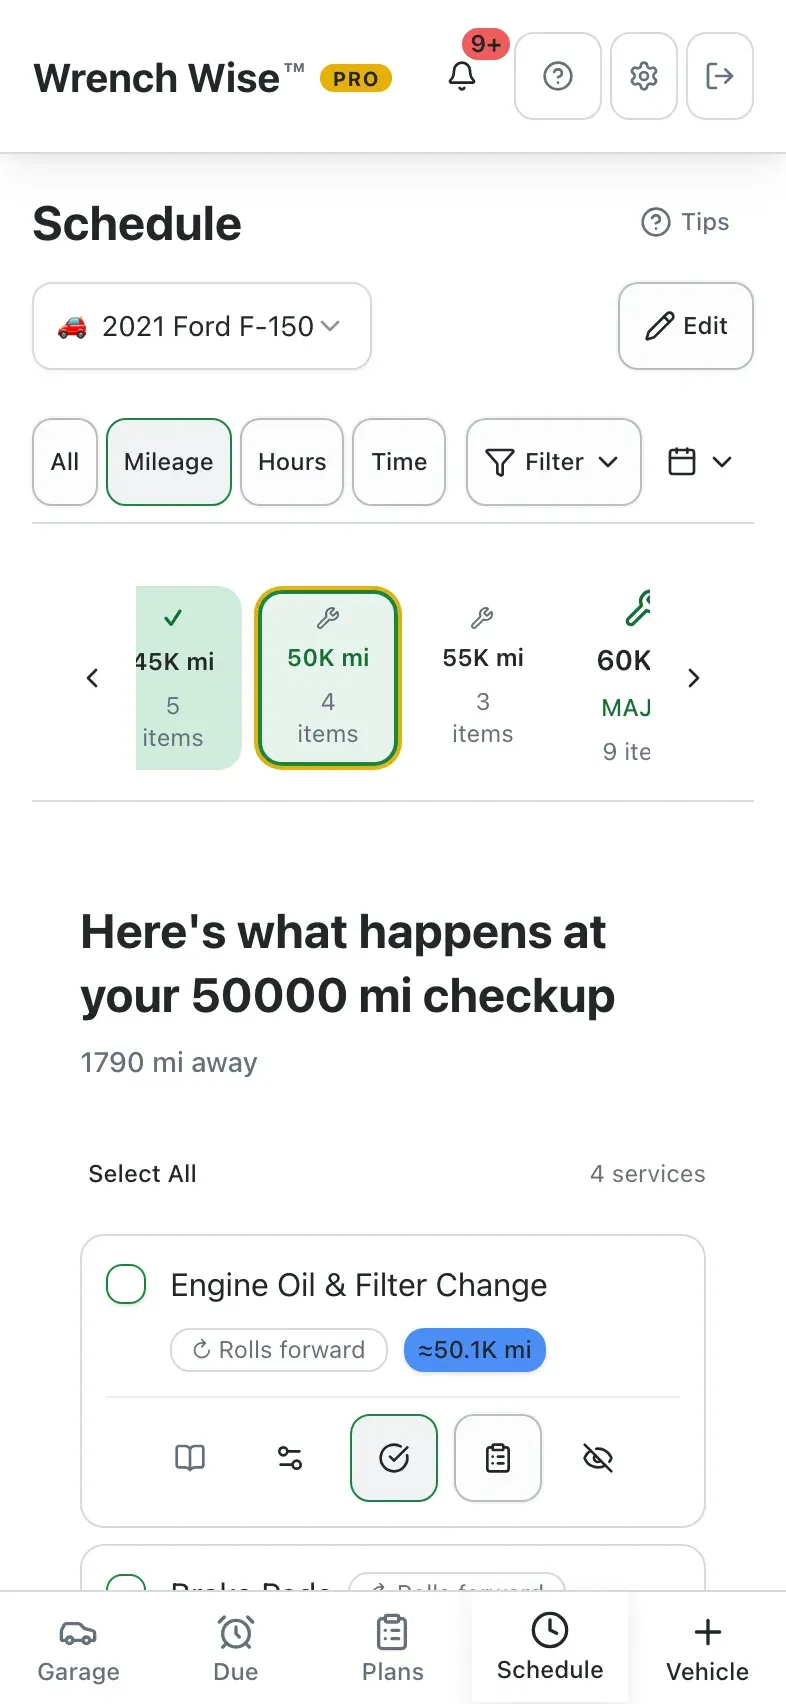This screenshot has height=1704, width=786.
Task: Expand the 2021 Ford F-150 vehicle dropdown
Action: point(202,326)
